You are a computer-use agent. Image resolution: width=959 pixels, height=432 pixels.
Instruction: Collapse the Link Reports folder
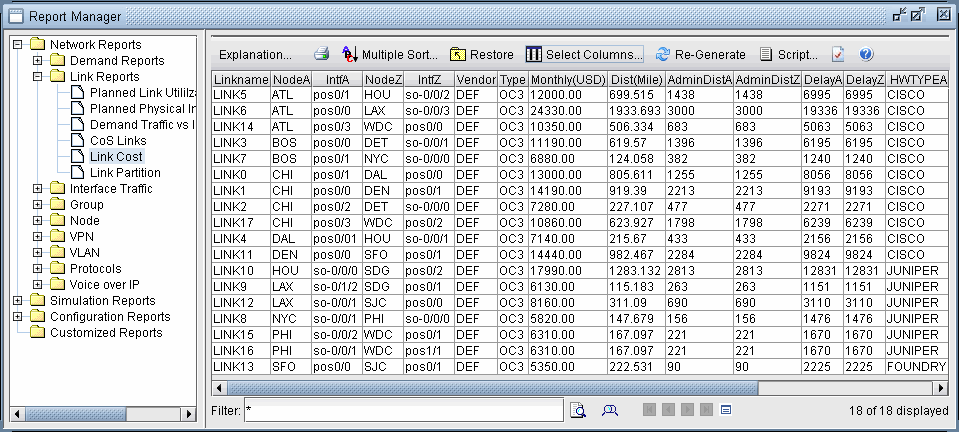38,77
